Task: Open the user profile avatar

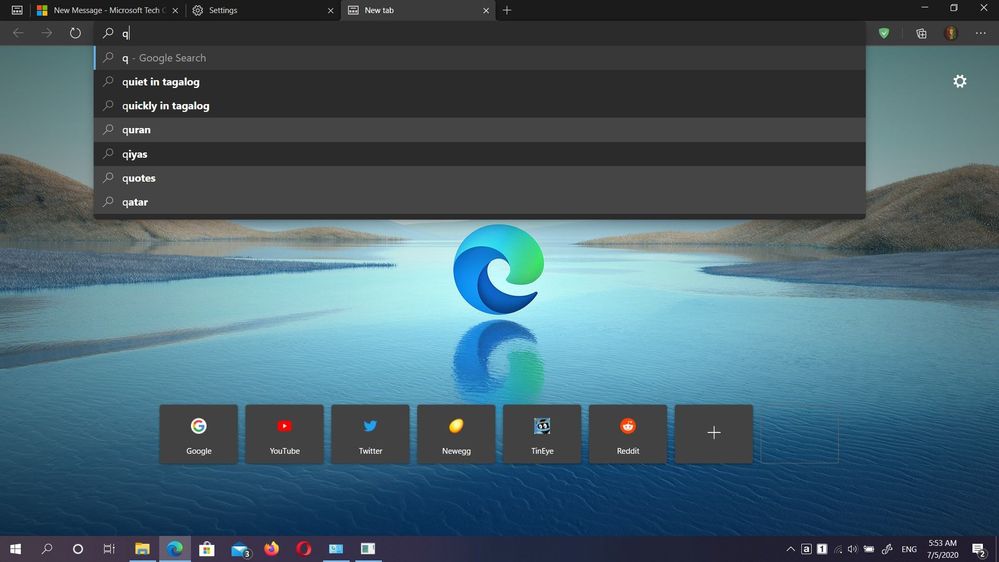Action: click(x=951, y=33)
